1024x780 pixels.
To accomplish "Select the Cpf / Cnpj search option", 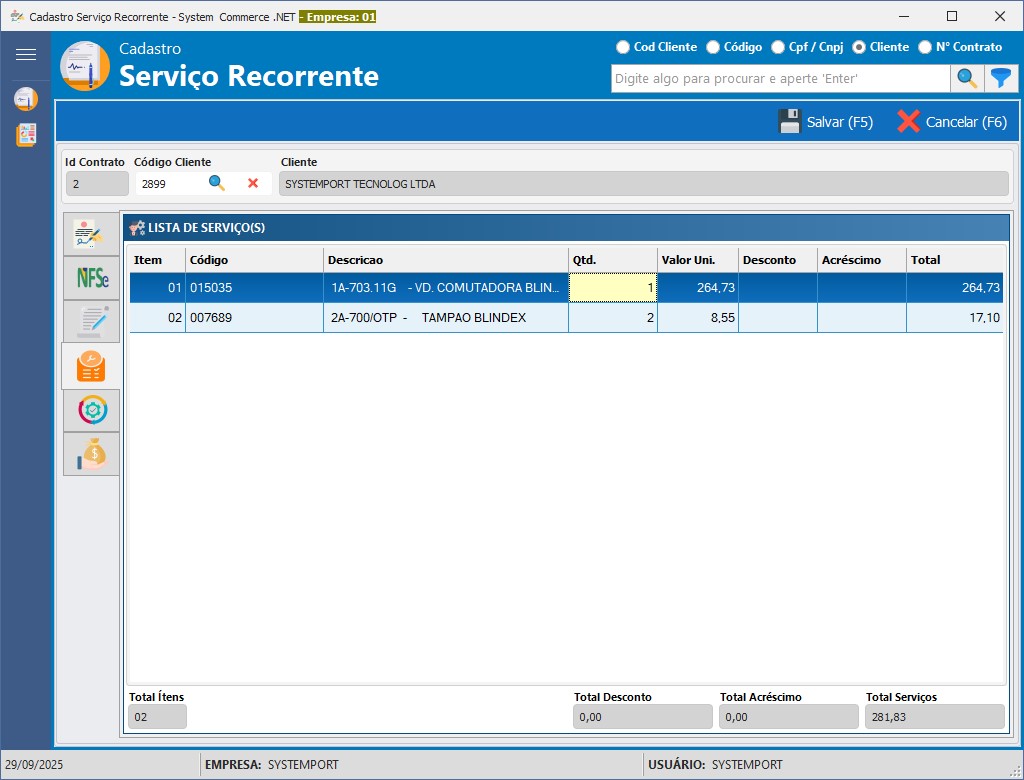I will click(x=778, y=47).
